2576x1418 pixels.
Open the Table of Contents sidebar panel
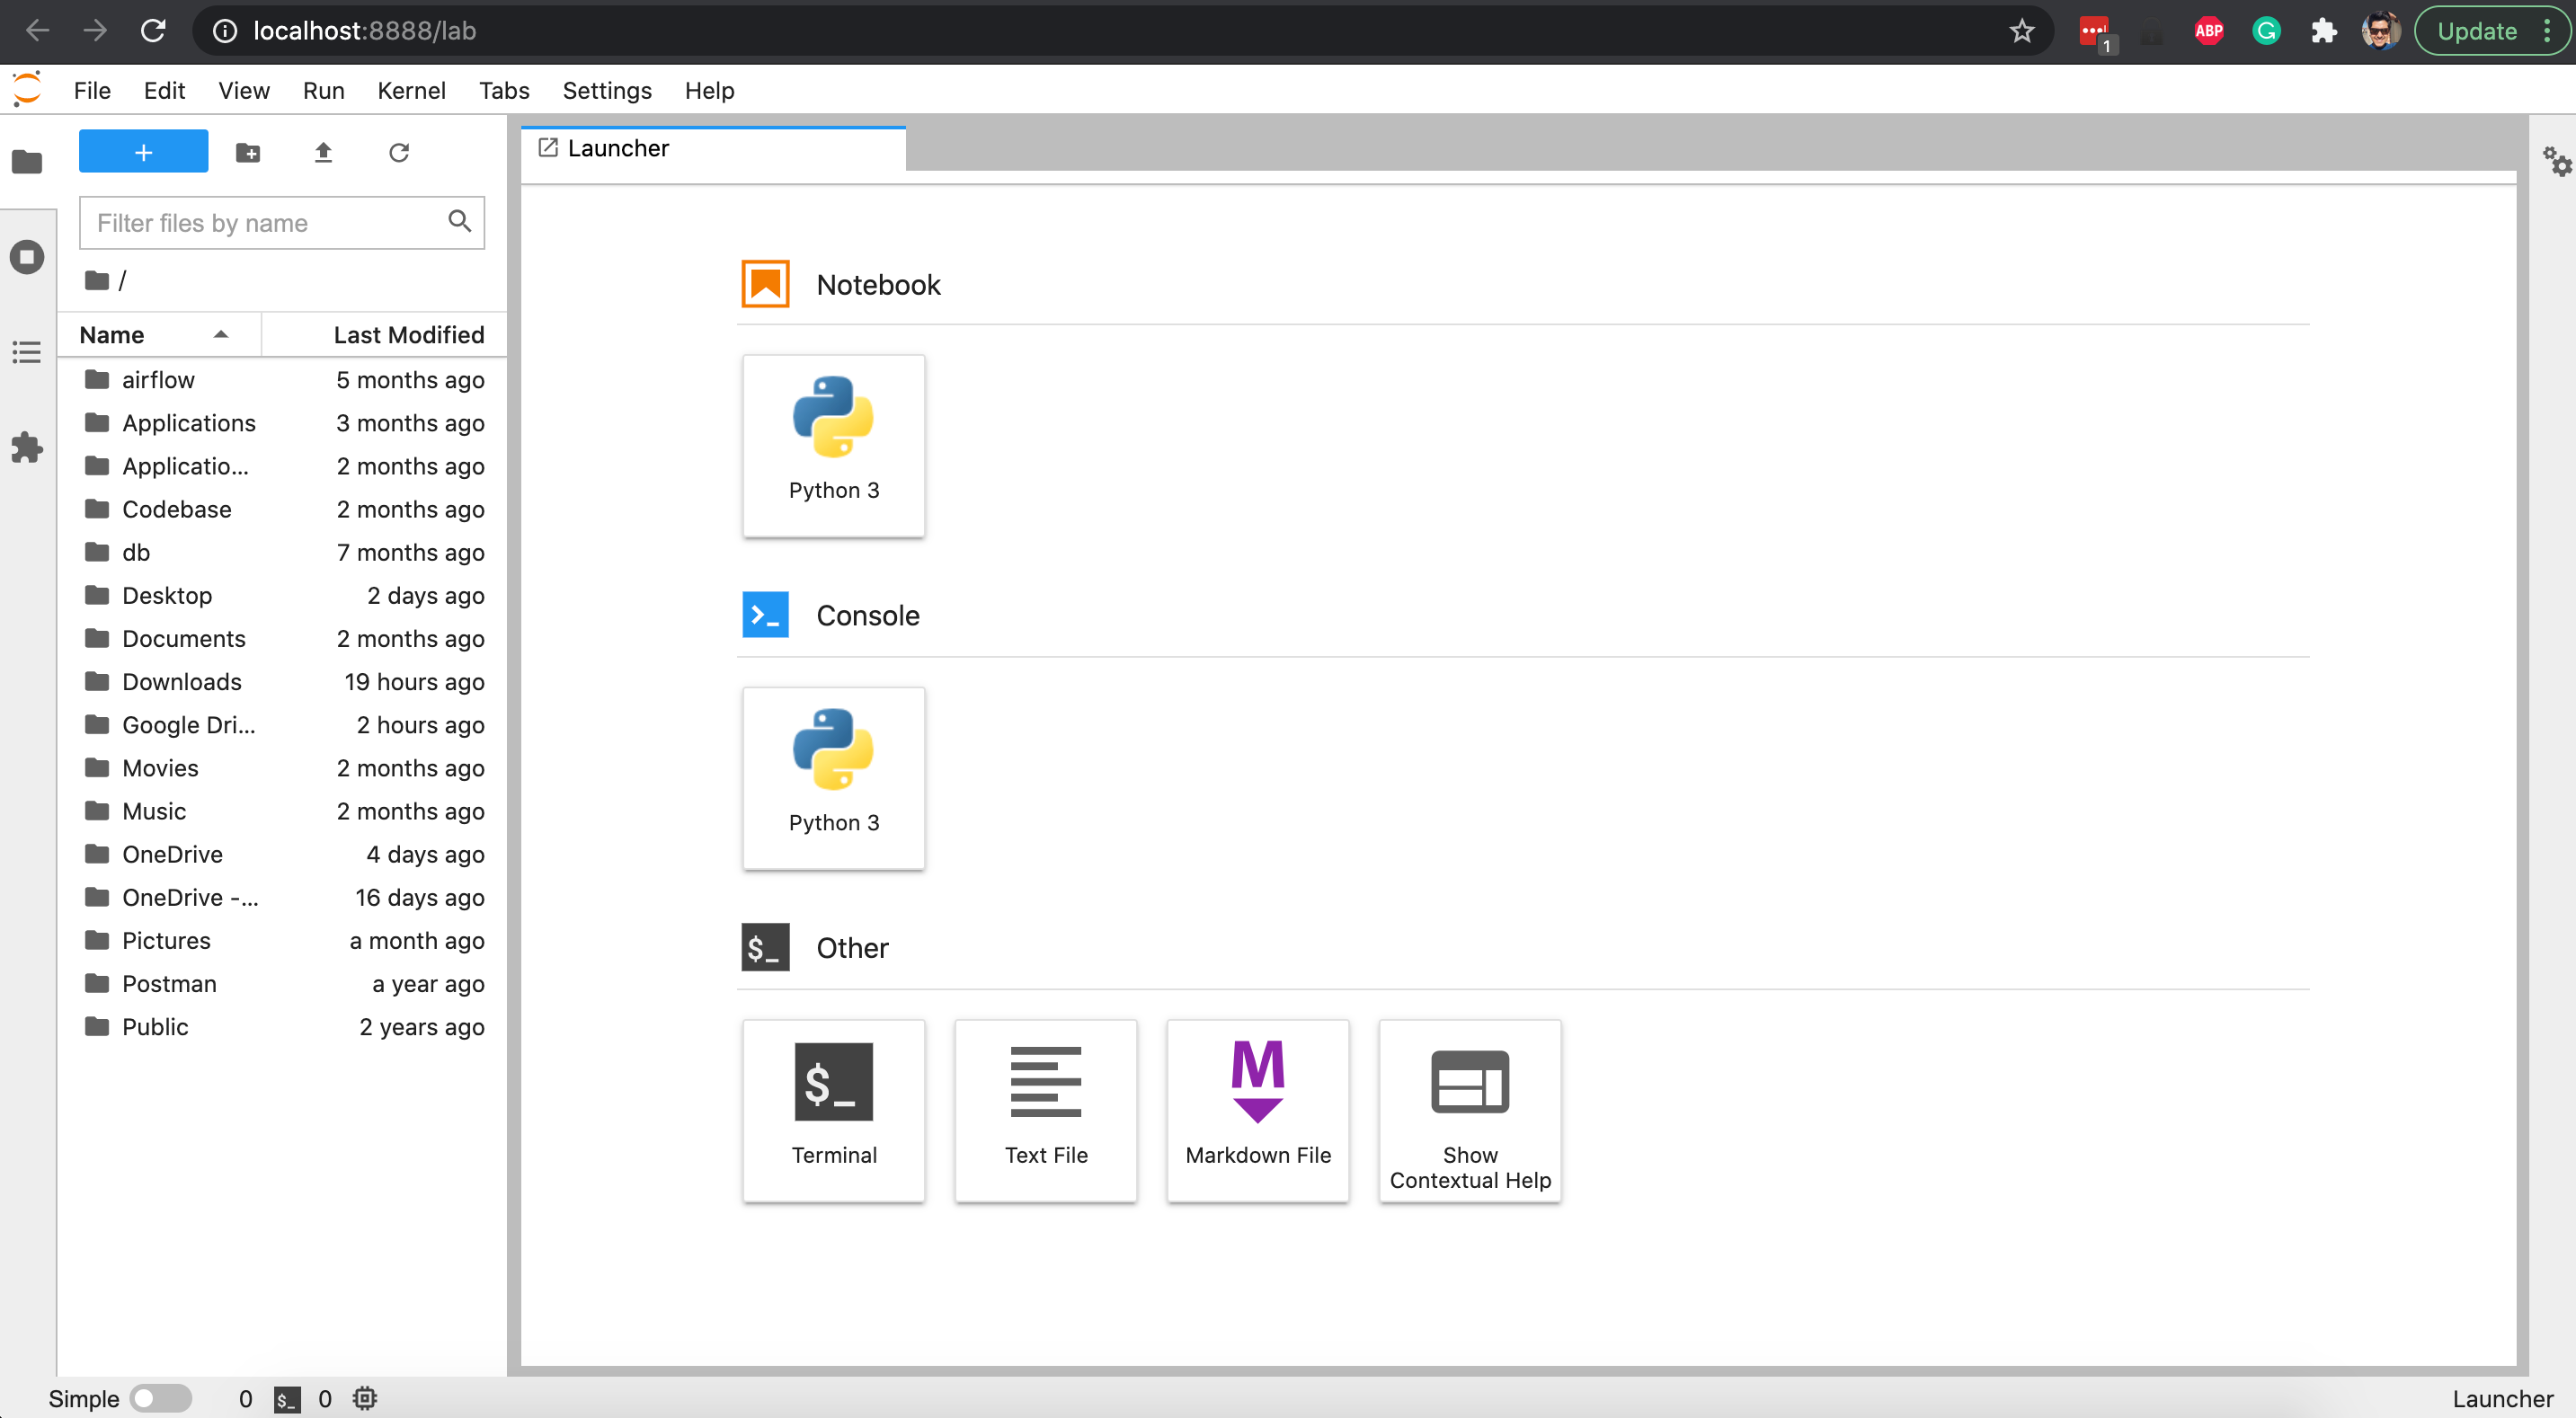click(27, 352)
